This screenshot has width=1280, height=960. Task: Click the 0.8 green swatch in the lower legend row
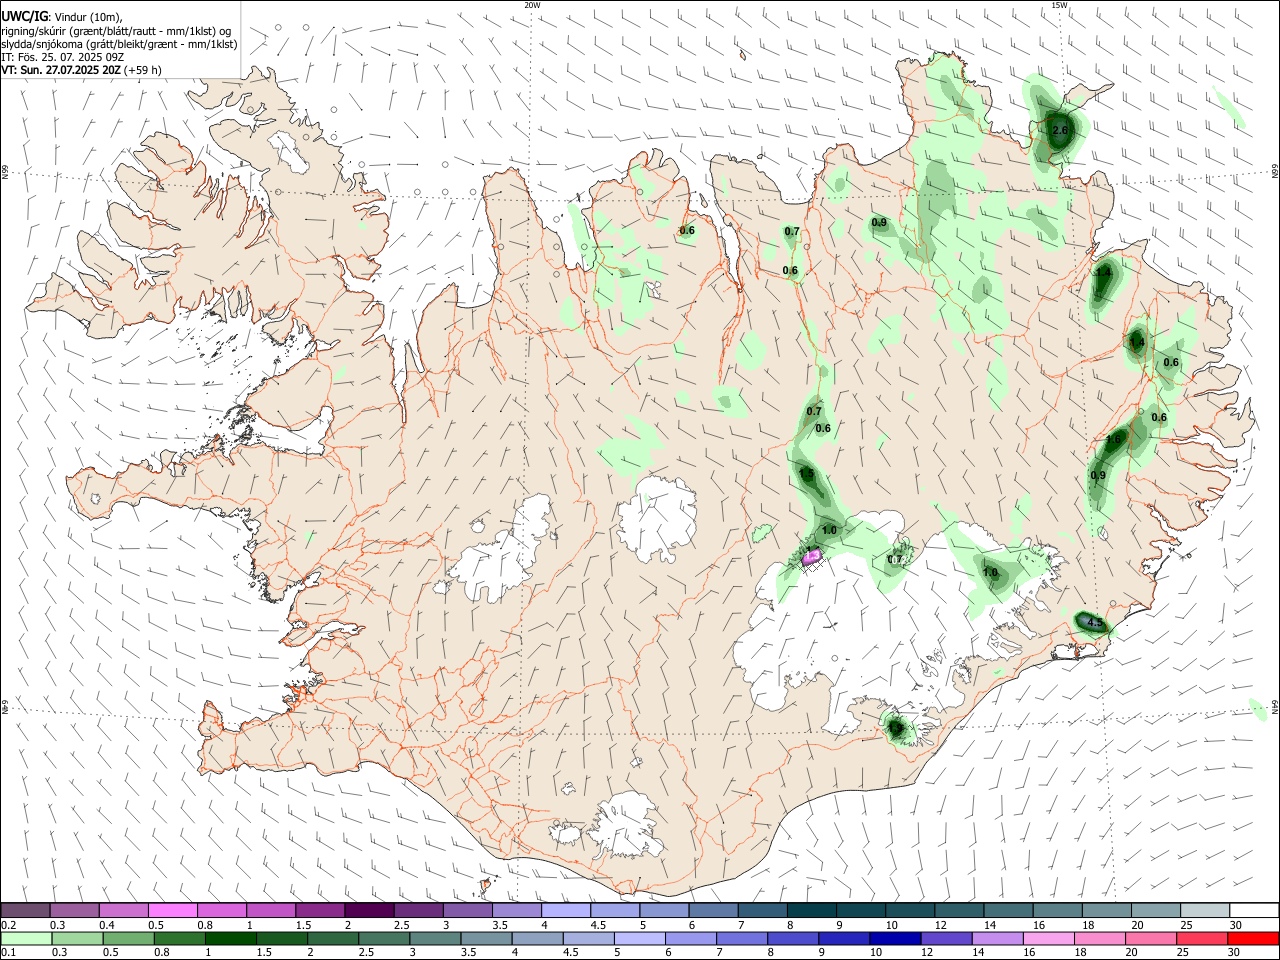point(179,938)
